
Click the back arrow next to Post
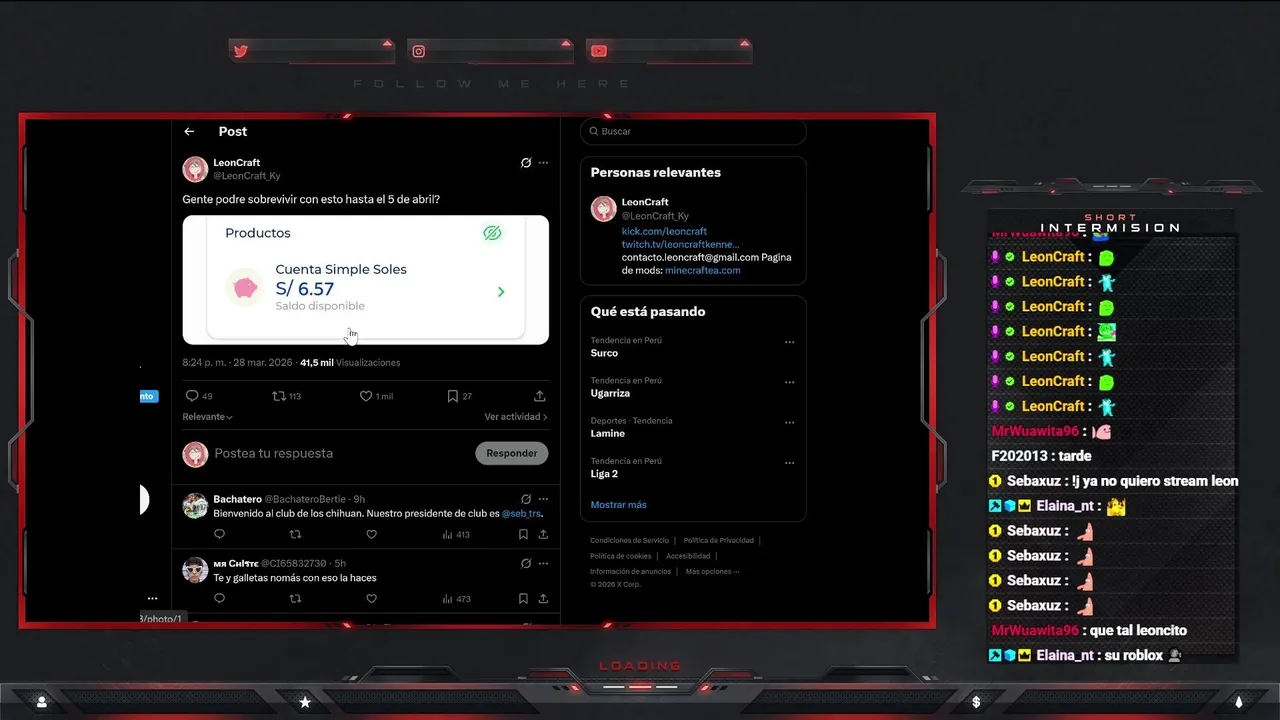tap(189, 131)
